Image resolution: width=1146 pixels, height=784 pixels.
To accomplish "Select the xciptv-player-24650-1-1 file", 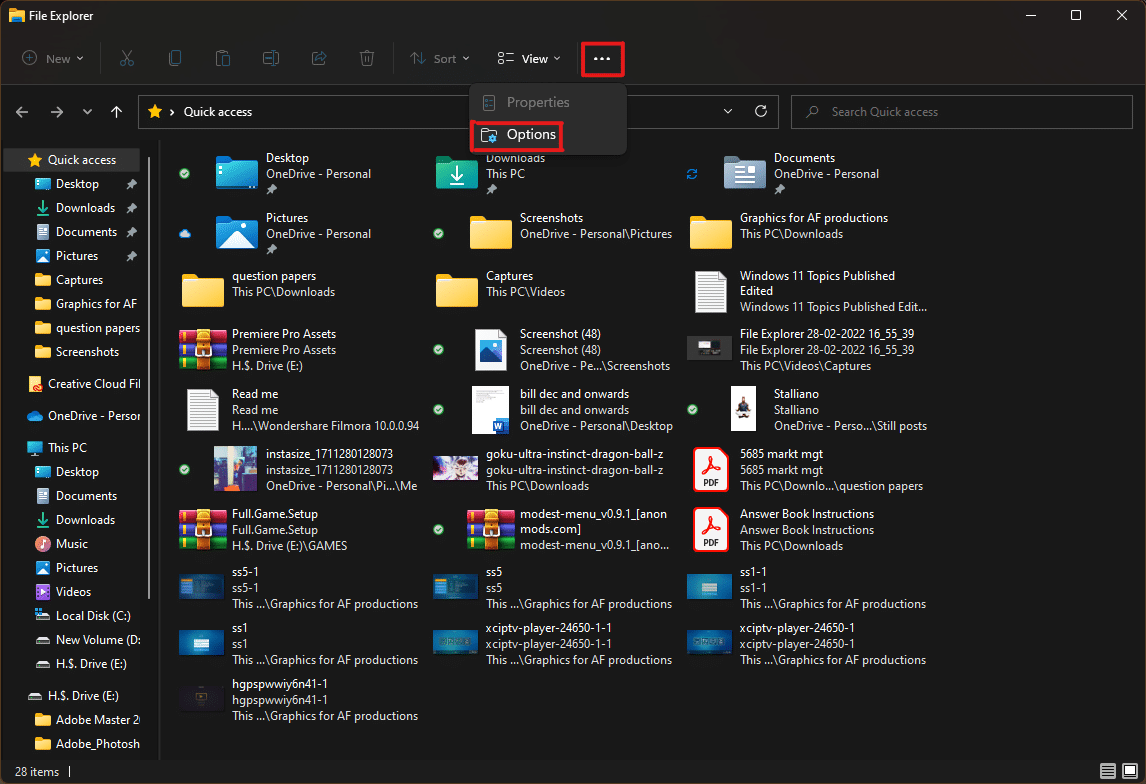I will pos(553,644).
